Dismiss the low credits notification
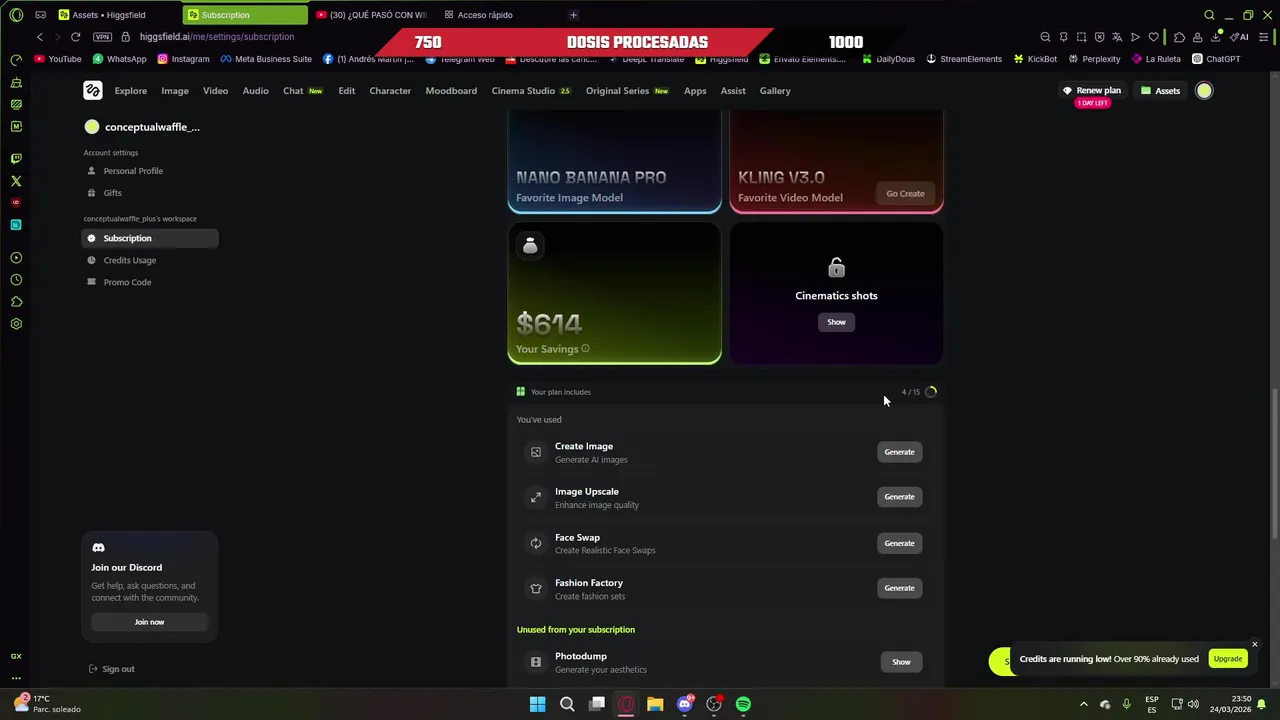 coord(1254,644)
